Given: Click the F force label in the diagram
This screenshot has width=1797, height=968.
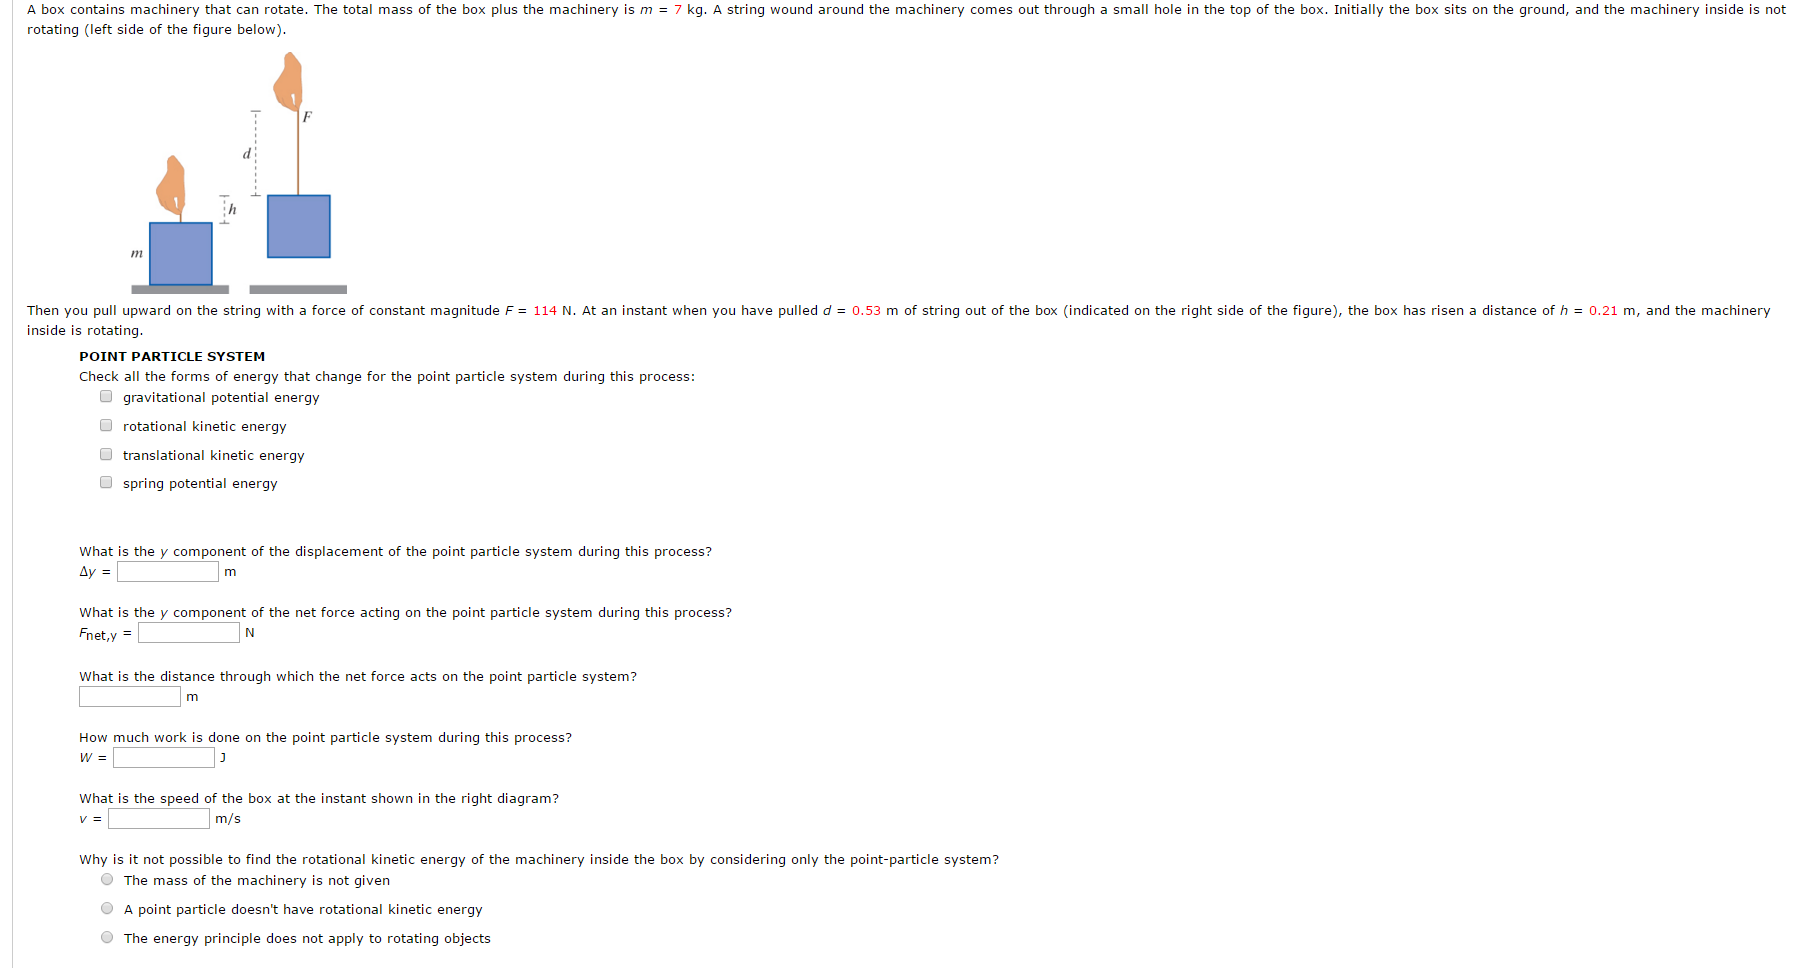Looking at the screenshot, I should coord(307,117).
